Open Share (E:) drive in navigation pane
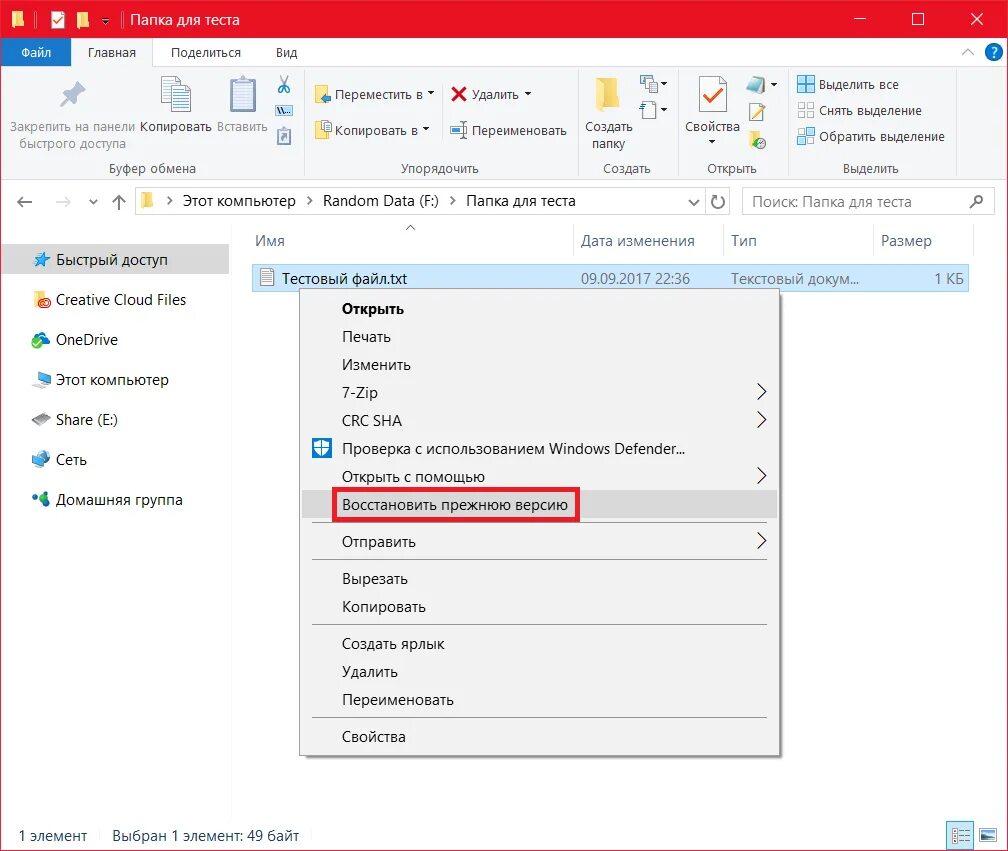This screenshot has height=851, width=1008. click(x=115, y=420)
